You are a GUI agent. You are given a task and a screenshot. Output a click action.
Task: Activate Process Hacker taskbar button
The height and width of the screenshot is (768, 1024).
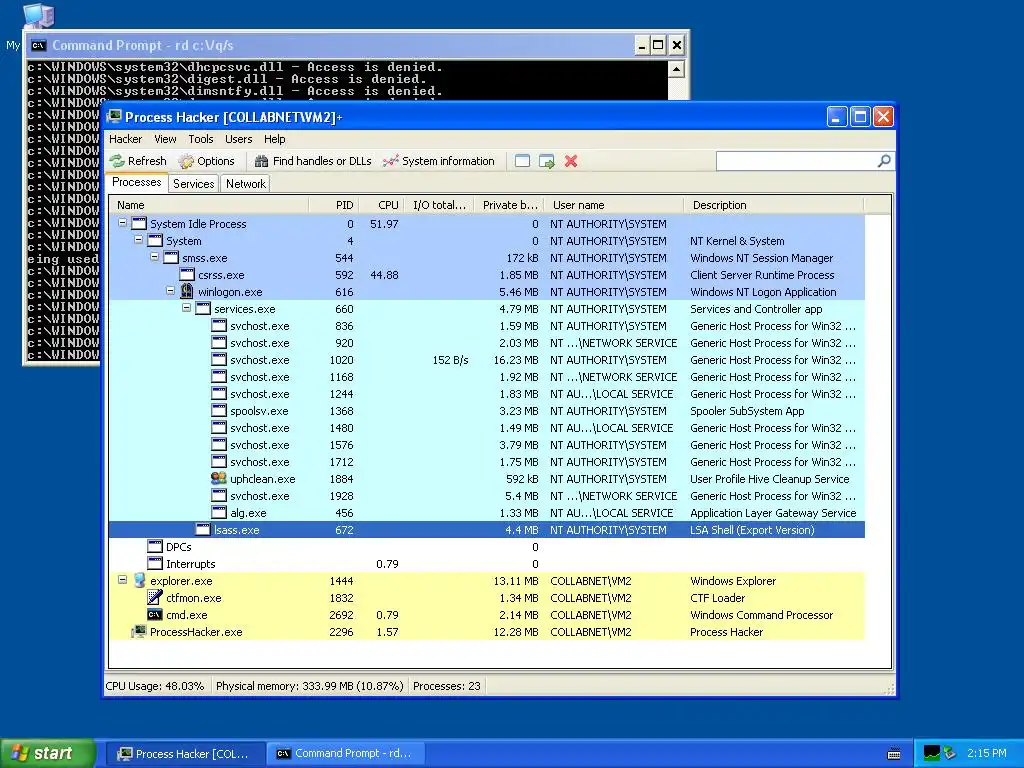coord(185,754)
